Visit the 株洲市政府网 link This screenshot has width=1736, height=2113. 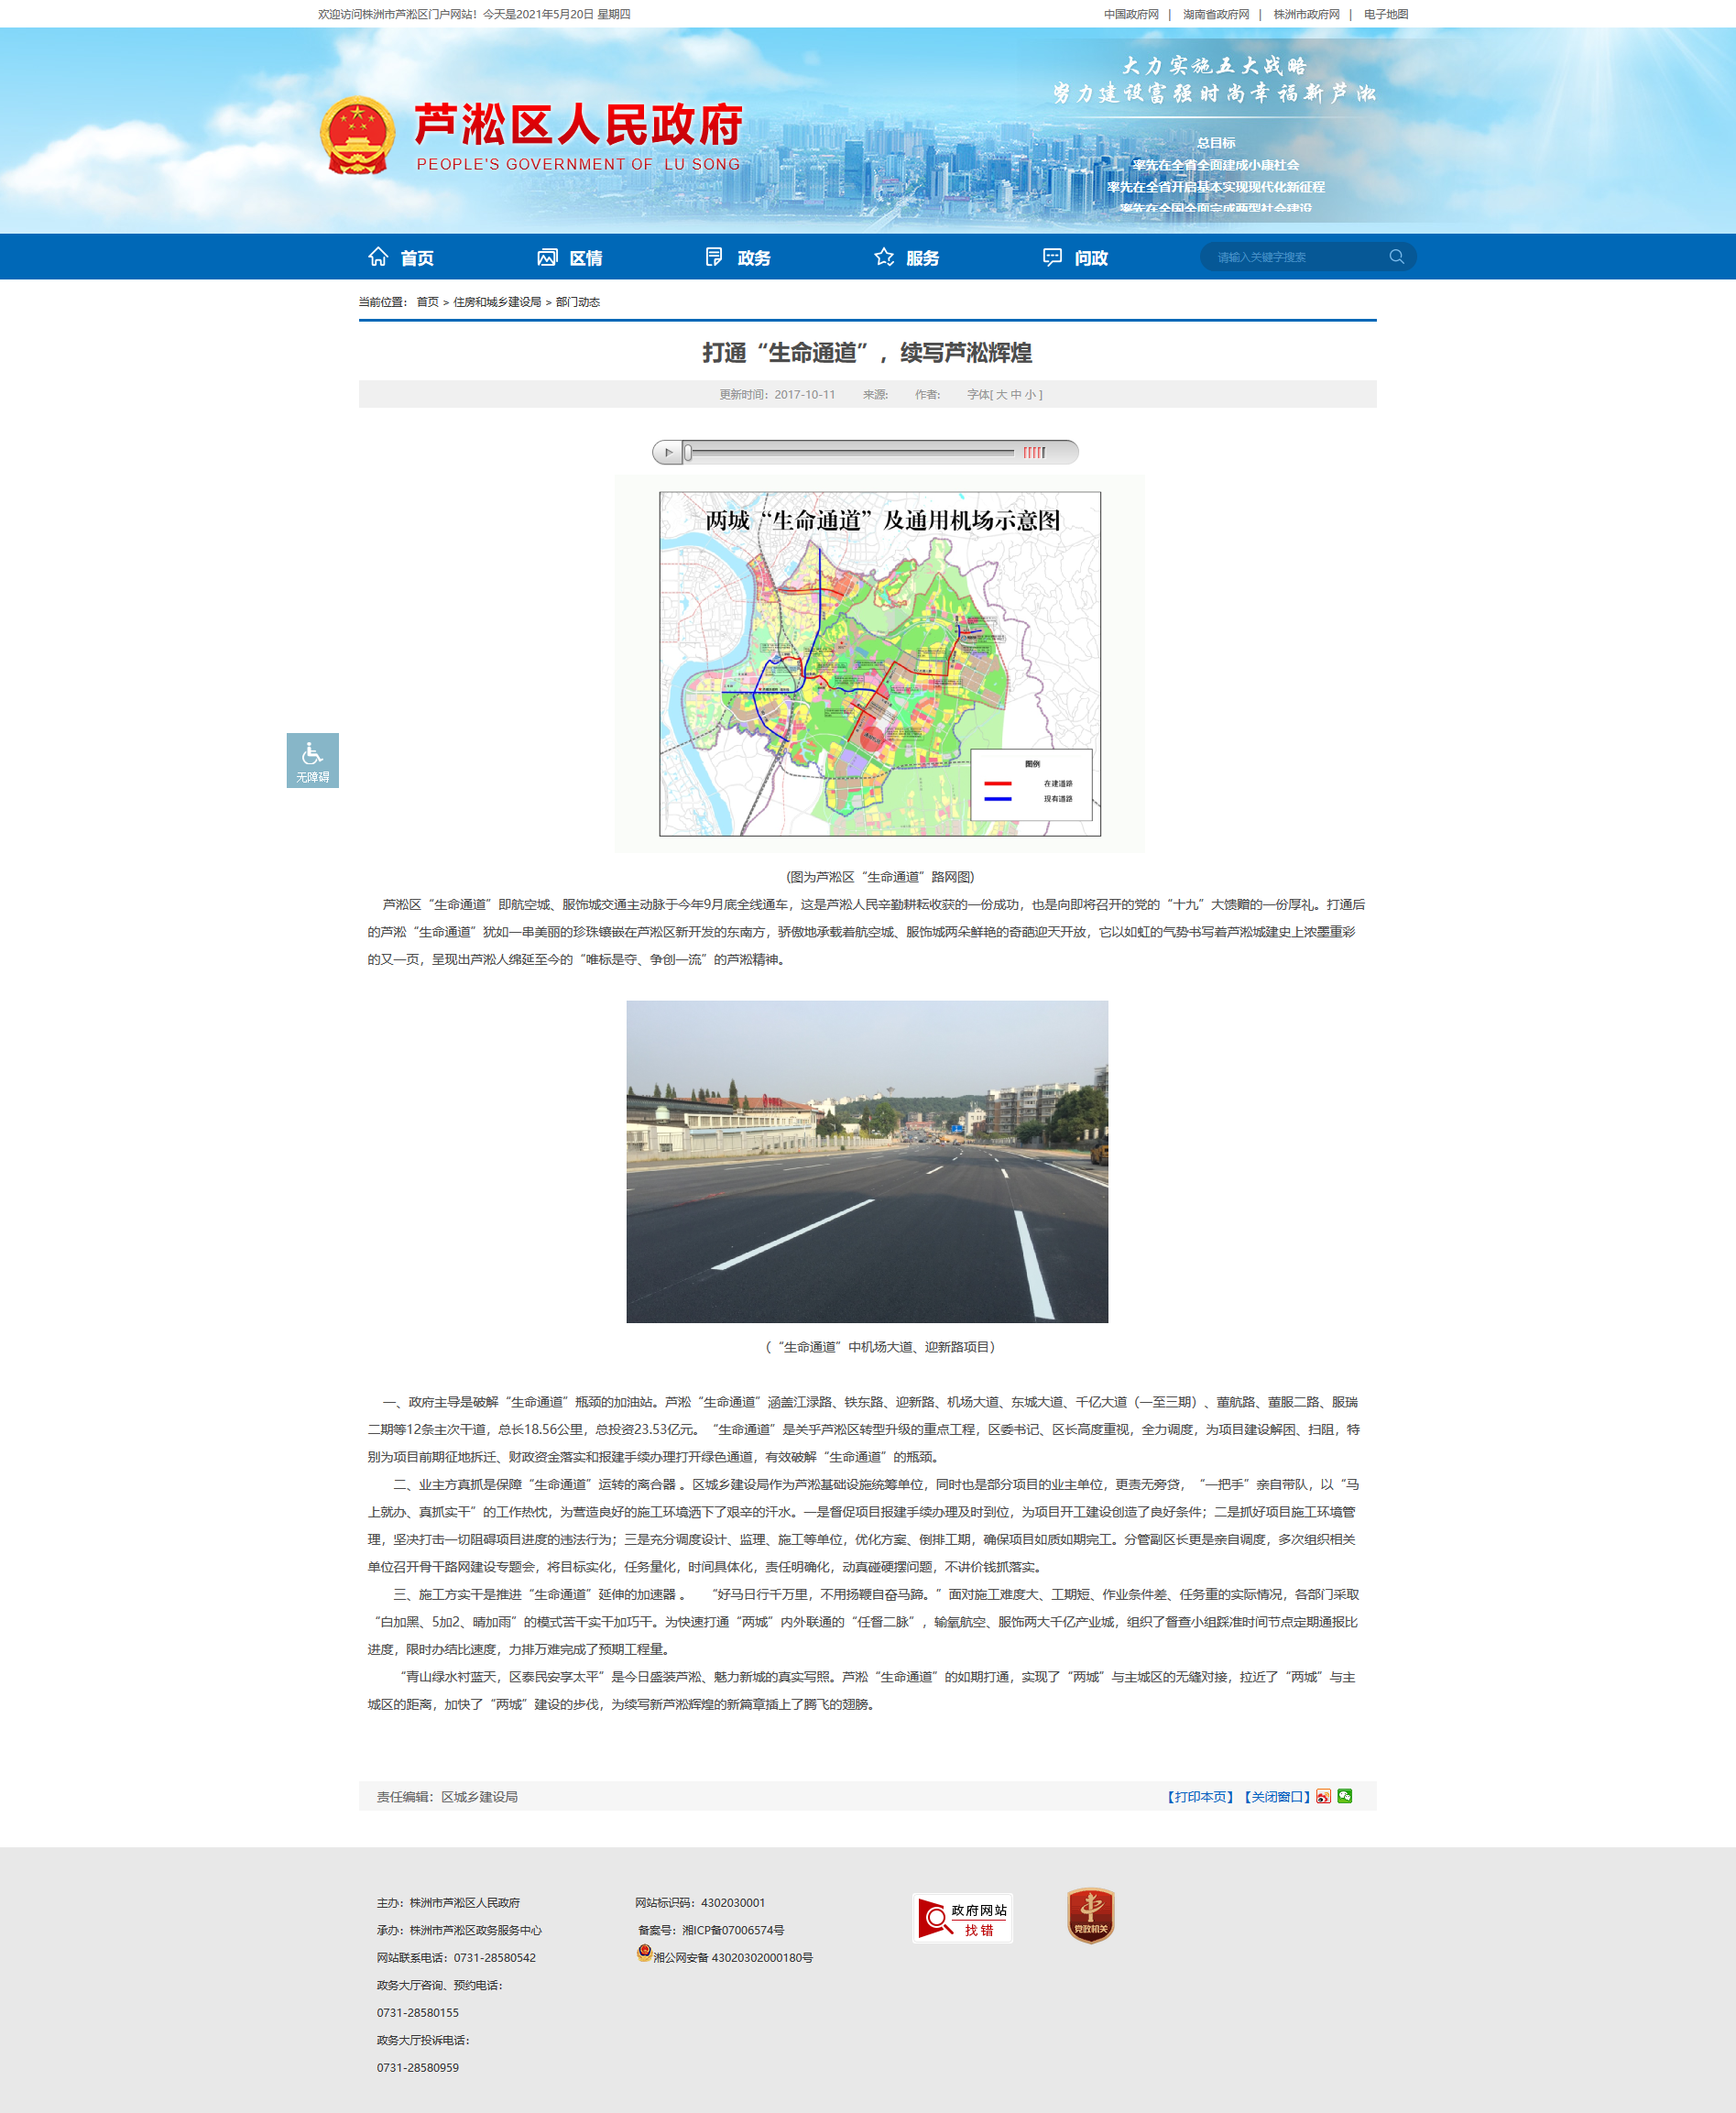tap(1306, 14)
